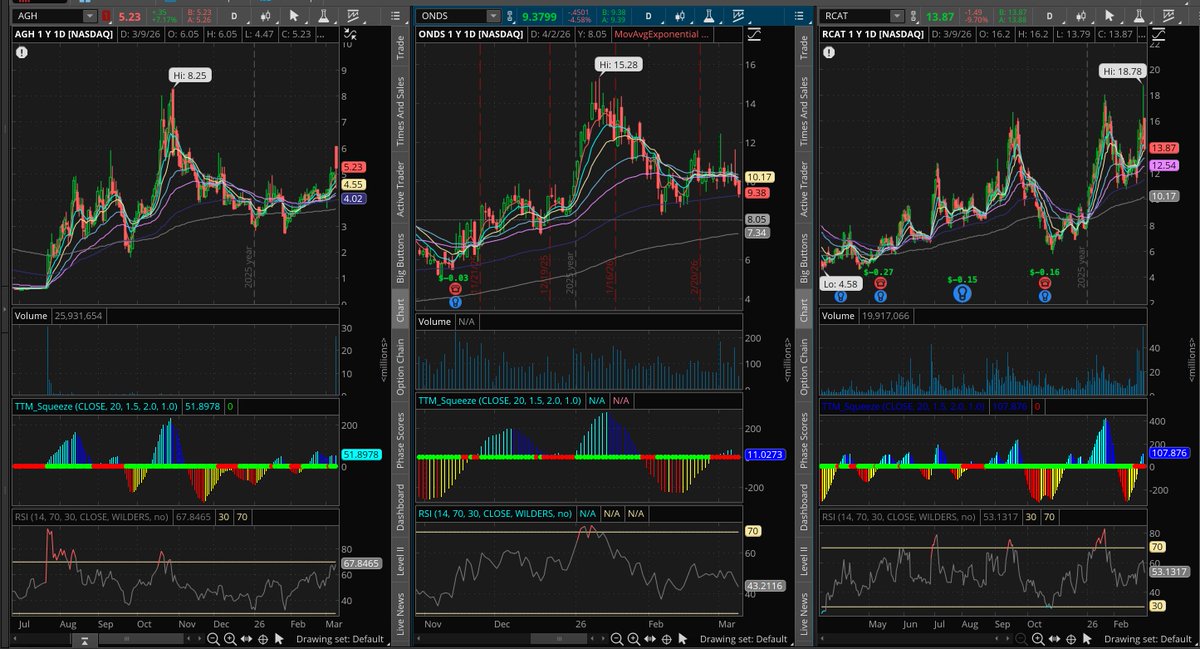Viewport: 1200px width, 649px height.
Task: Open the D timeframe dropdown on ONDS chart
Action: (x=649, y=15)
